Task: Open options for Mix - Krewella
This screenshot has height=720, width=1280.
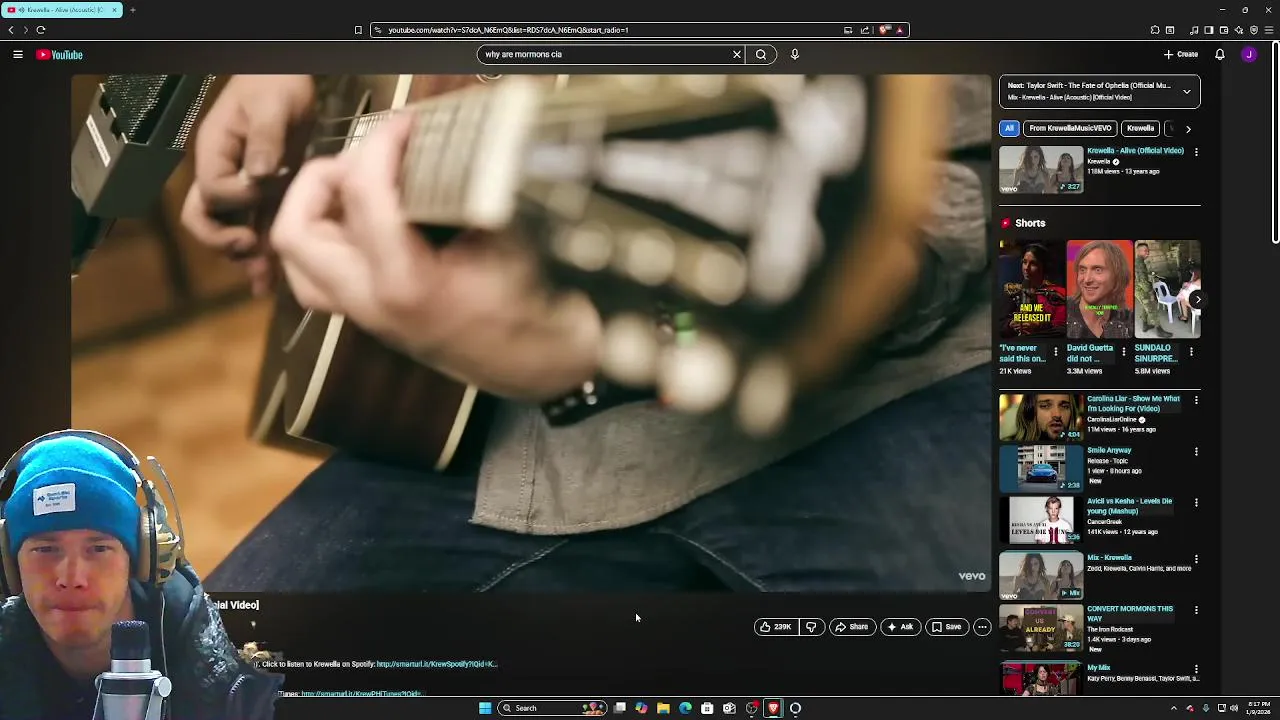Action: [x=1196, y=559]
